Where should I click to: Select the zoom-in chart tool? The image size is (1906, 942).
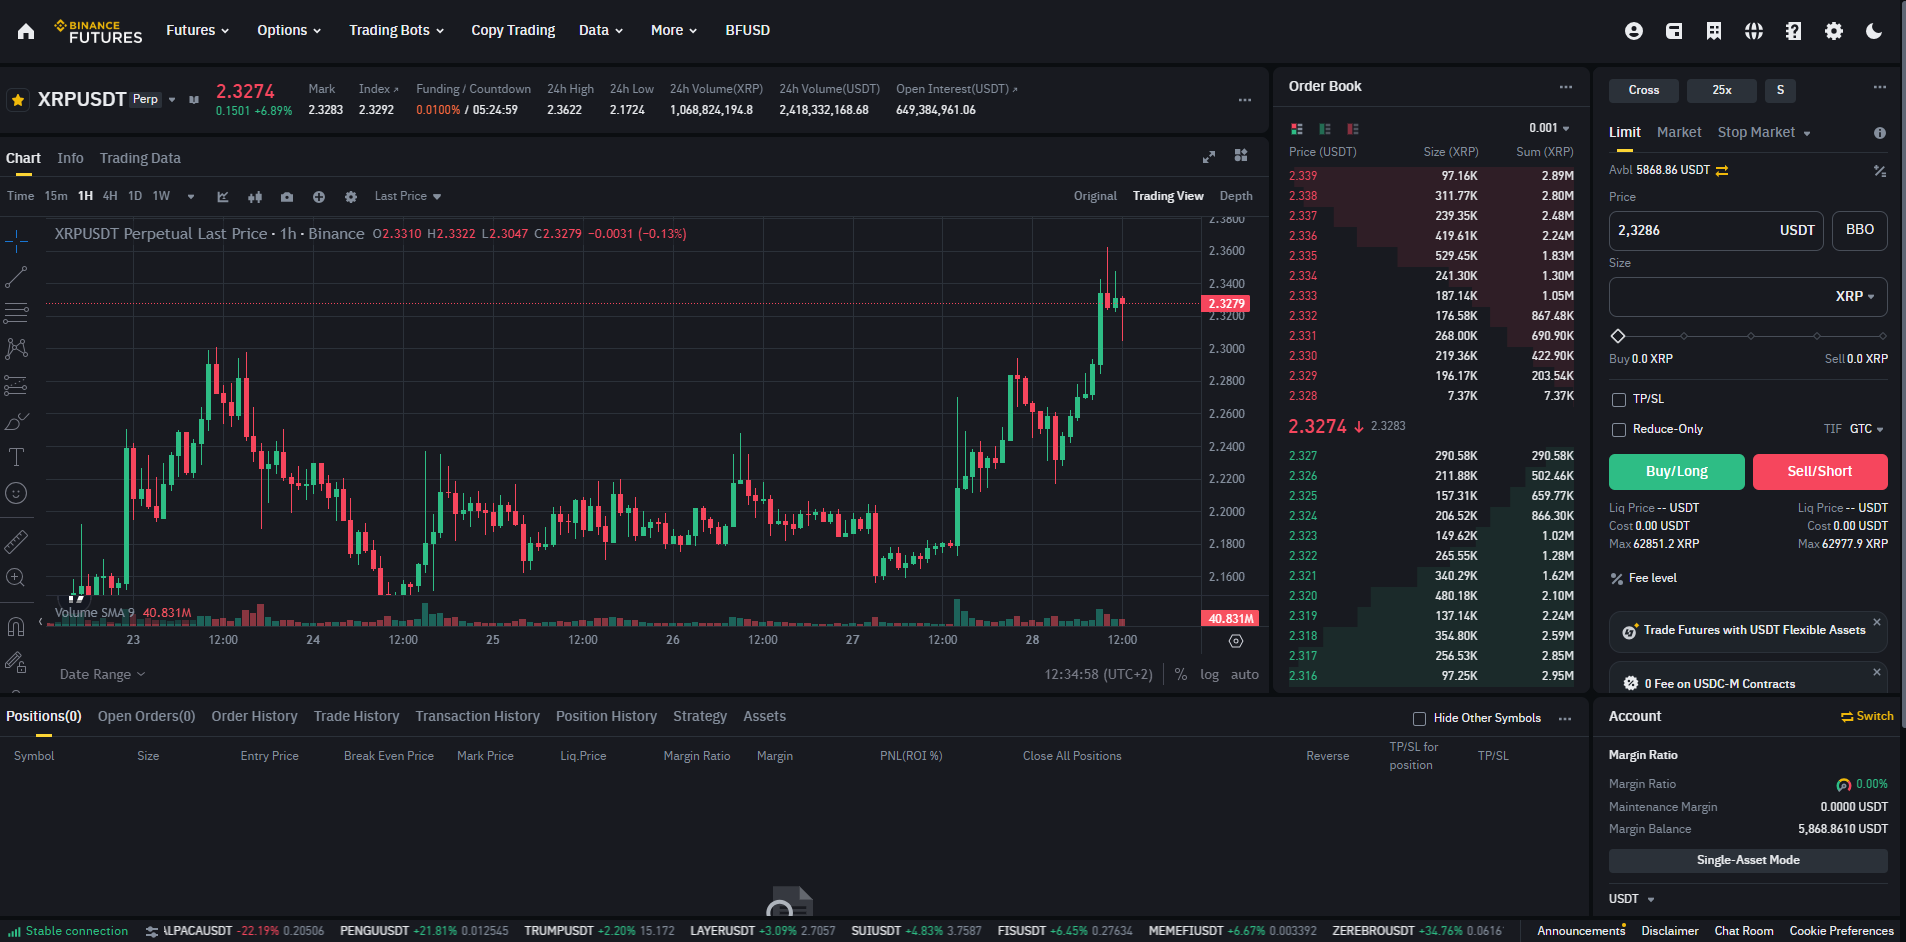click(x=16, y=577)
